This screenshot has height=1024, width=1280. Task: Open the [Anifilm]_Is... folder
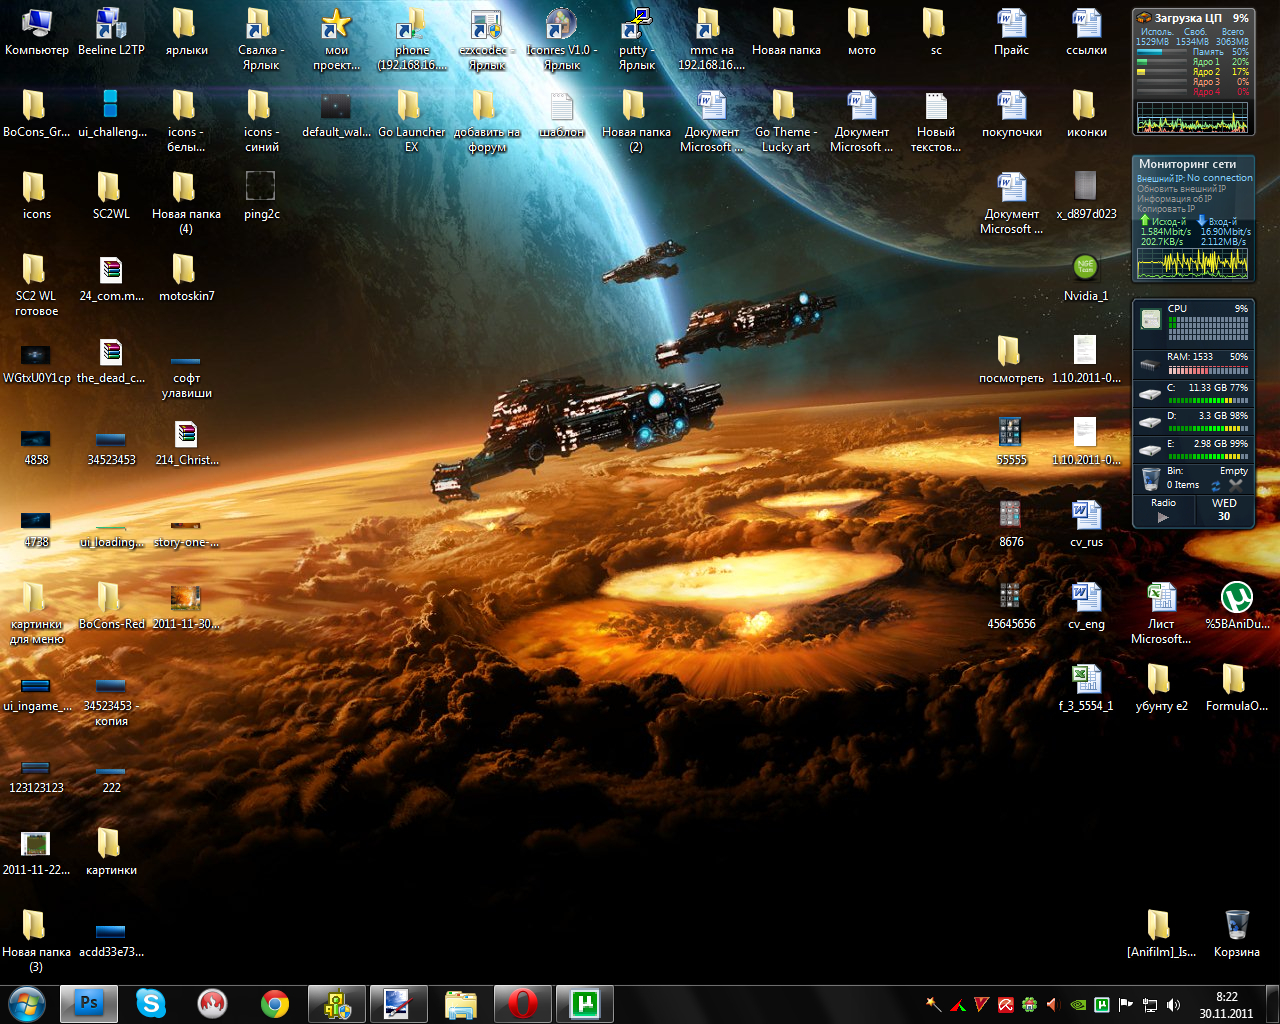(1160, 934)
